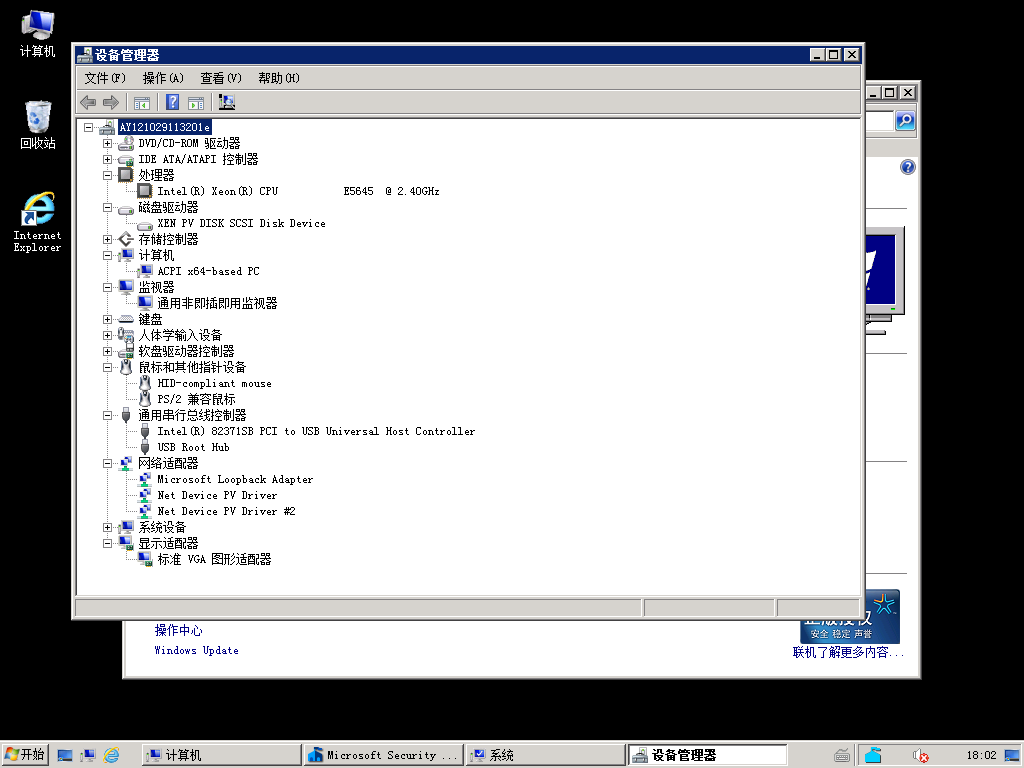
Task: Launch Internet Explorer from quick launch bar
Action: (112, 755)
